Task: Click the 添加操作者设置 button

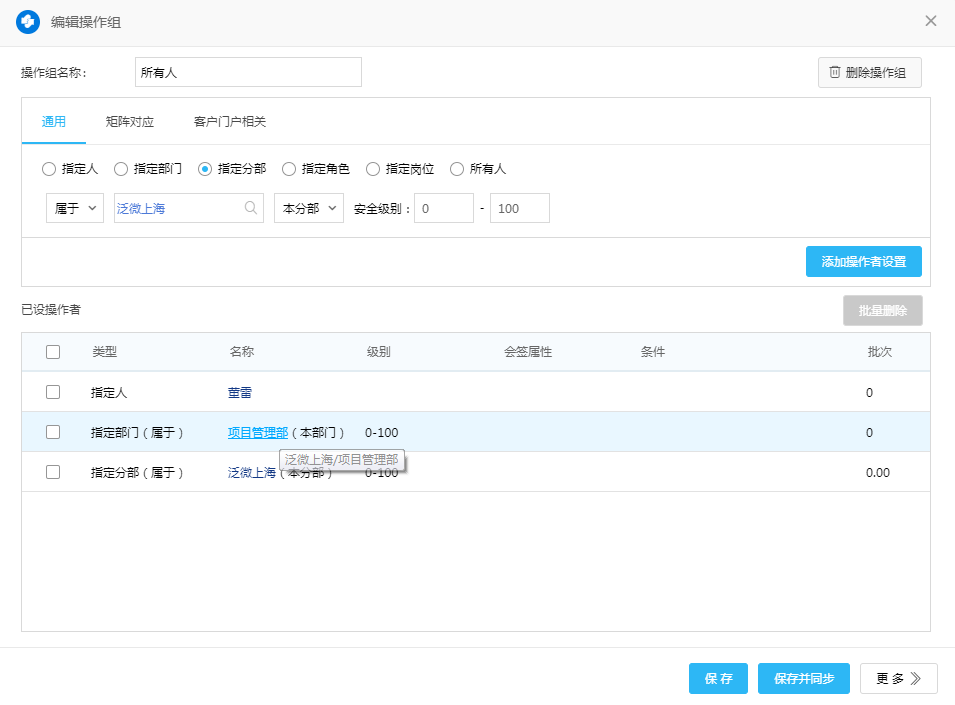Action: (863, 261)
